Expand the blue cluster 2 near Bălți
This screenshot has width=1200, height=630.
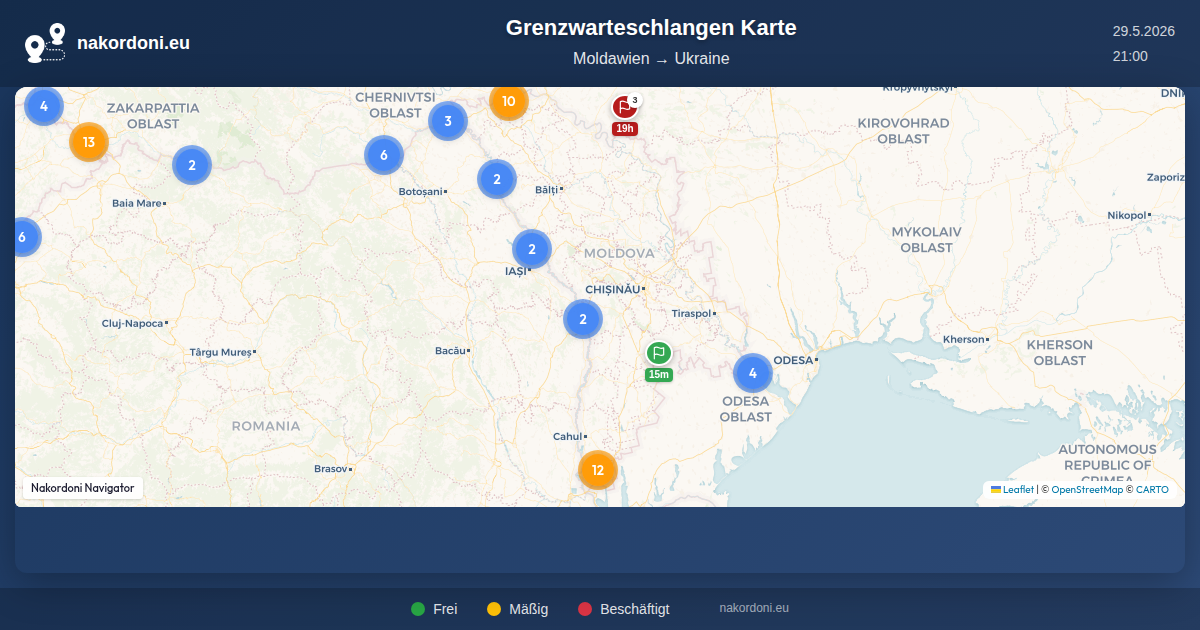point(497,179)
